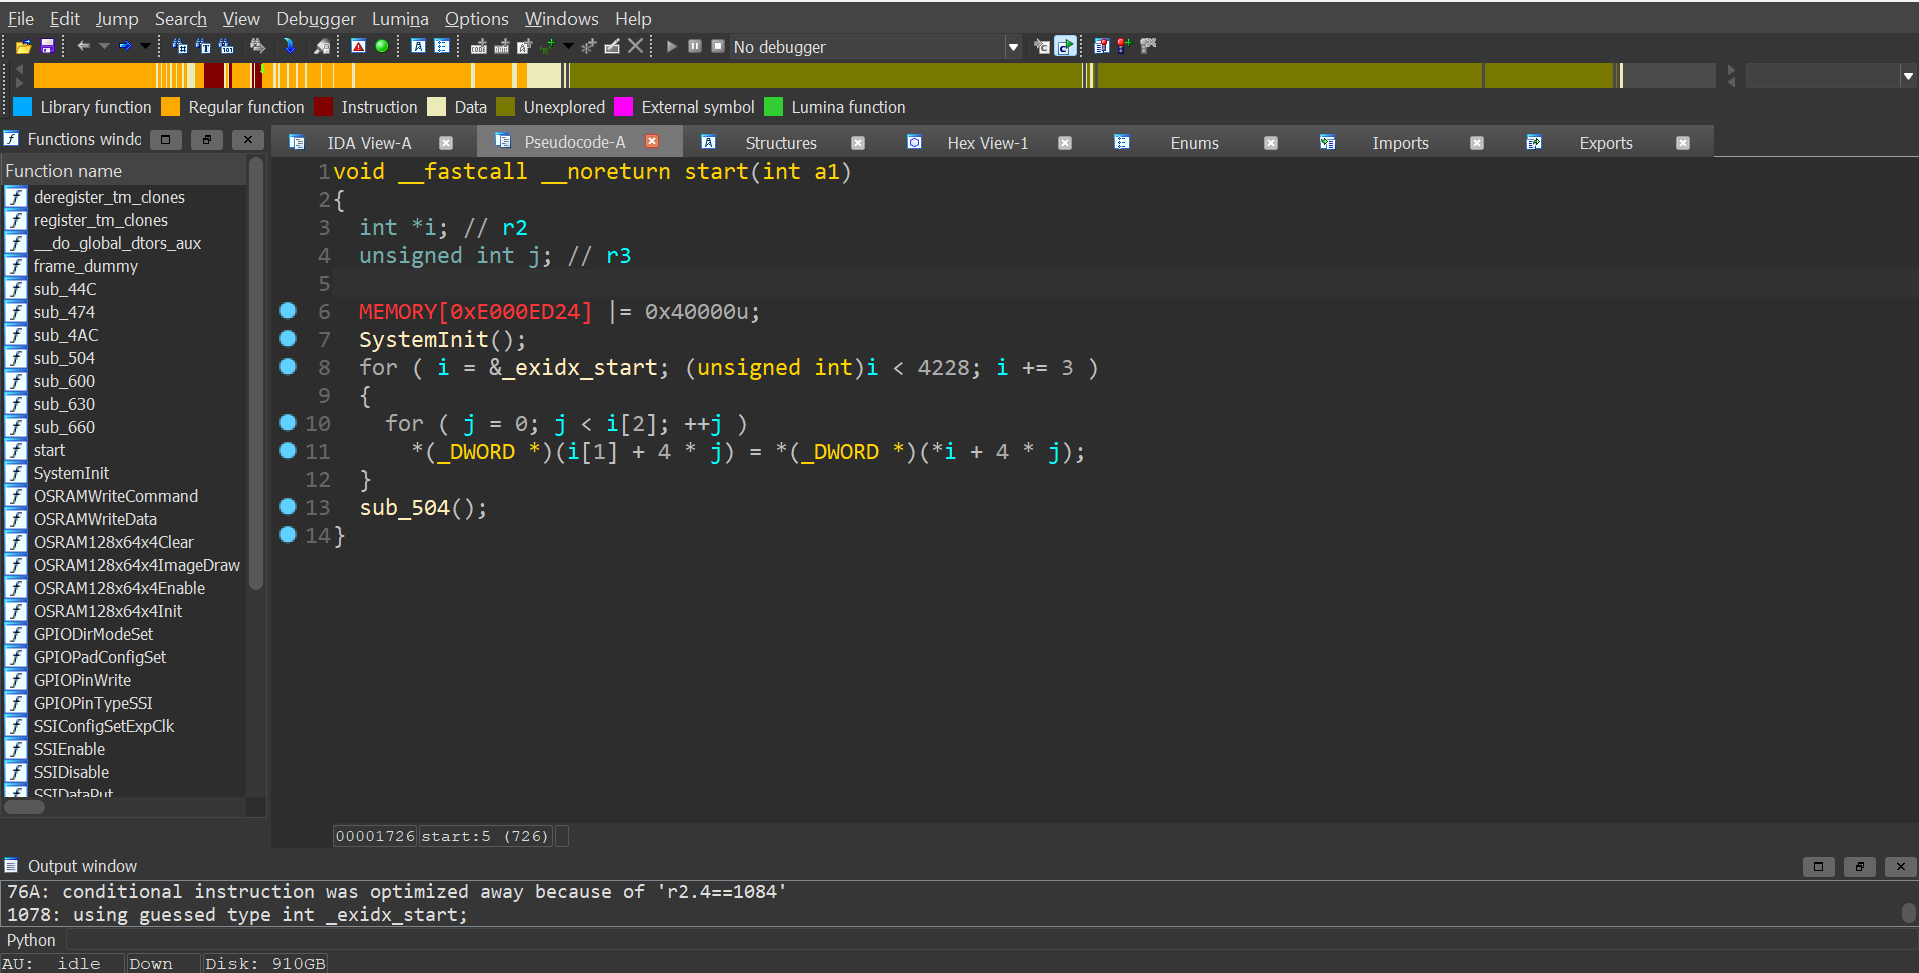The image size is (1919, 973).
Task: Jump back with the left arrow
Action: (83, 46)
